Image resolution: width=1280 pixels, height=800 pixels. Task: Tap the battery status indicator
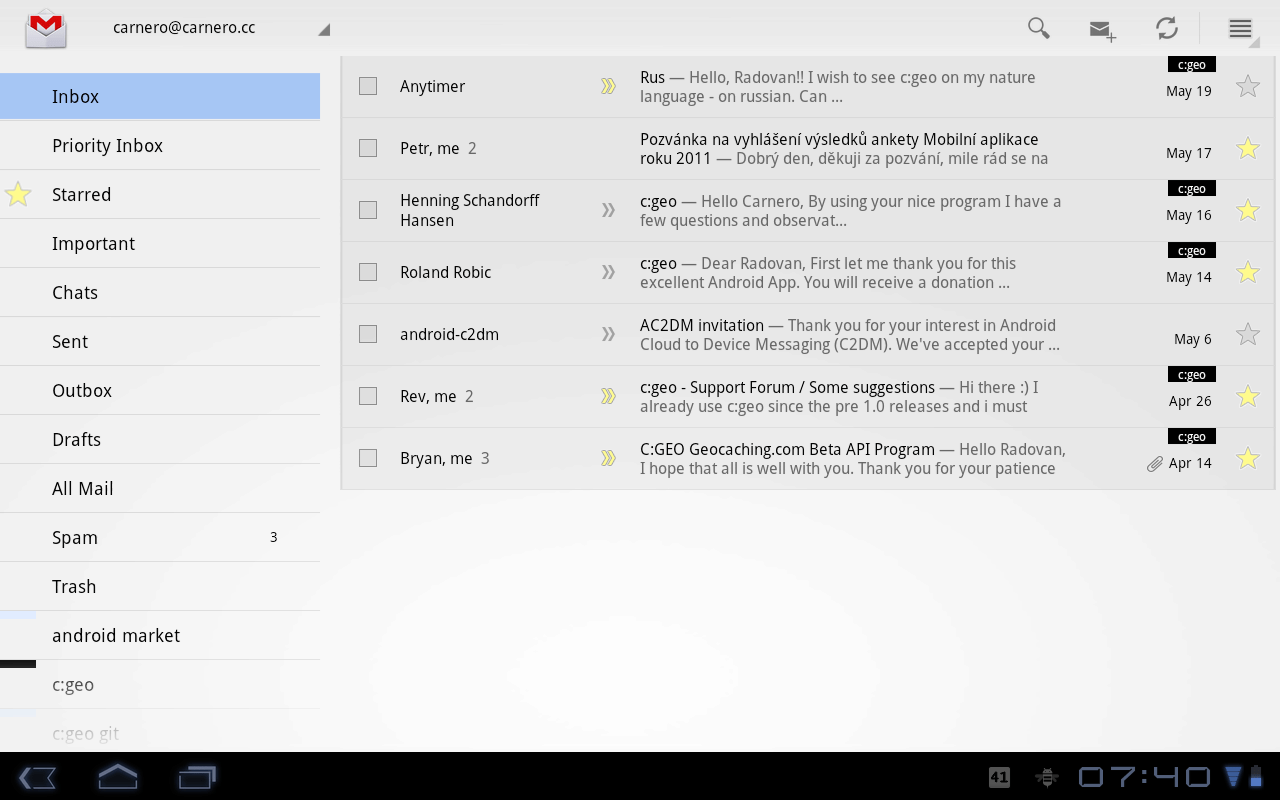1257,776
